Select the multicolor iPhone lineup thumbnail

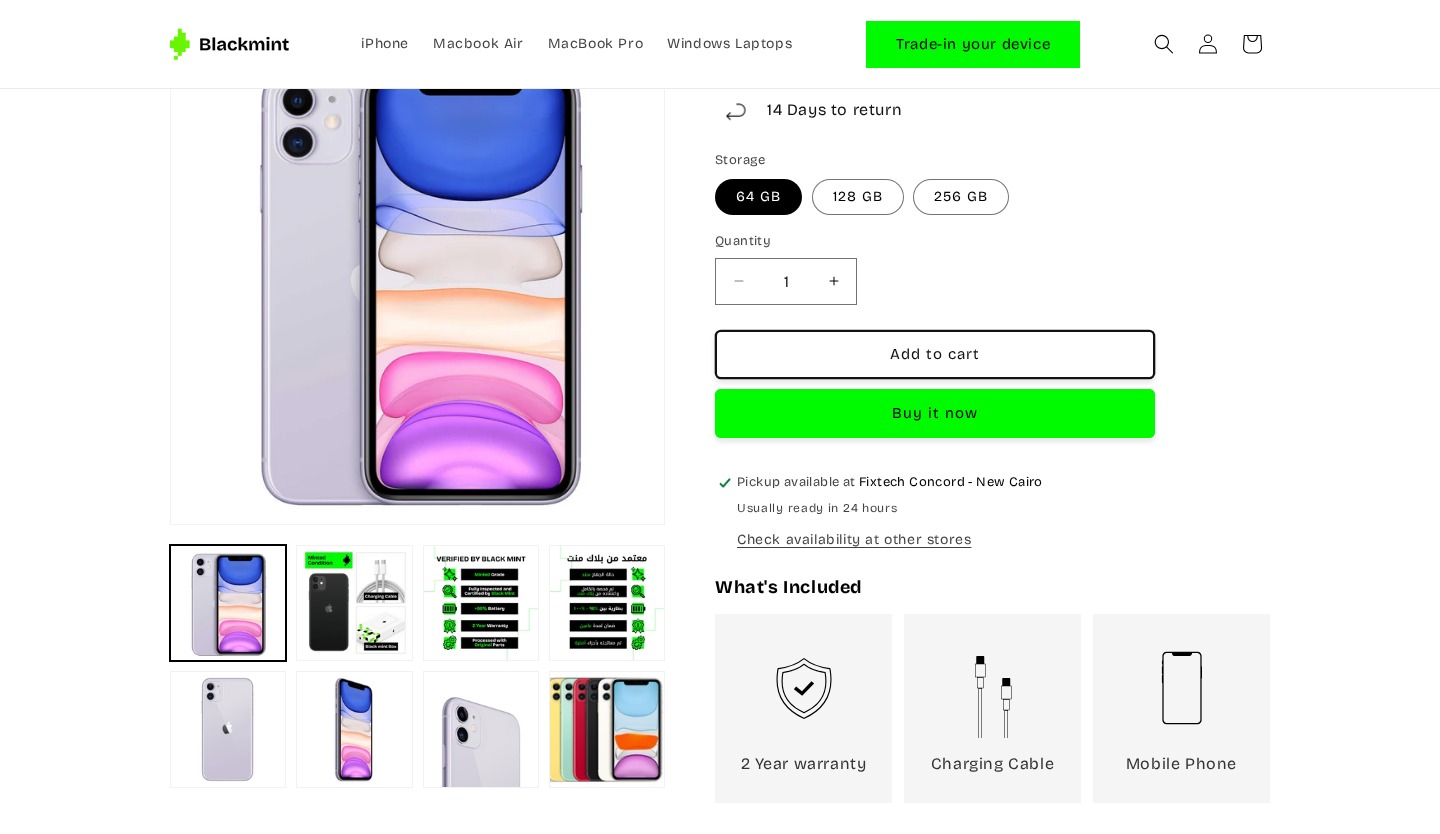click(x=607, y=729)
